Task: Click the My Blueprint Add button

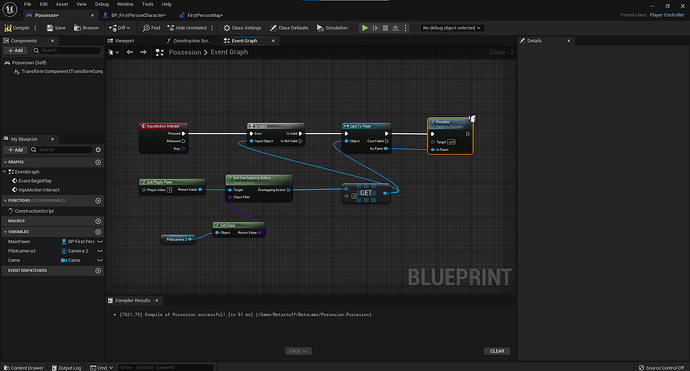Action: [x=15, y=150]
